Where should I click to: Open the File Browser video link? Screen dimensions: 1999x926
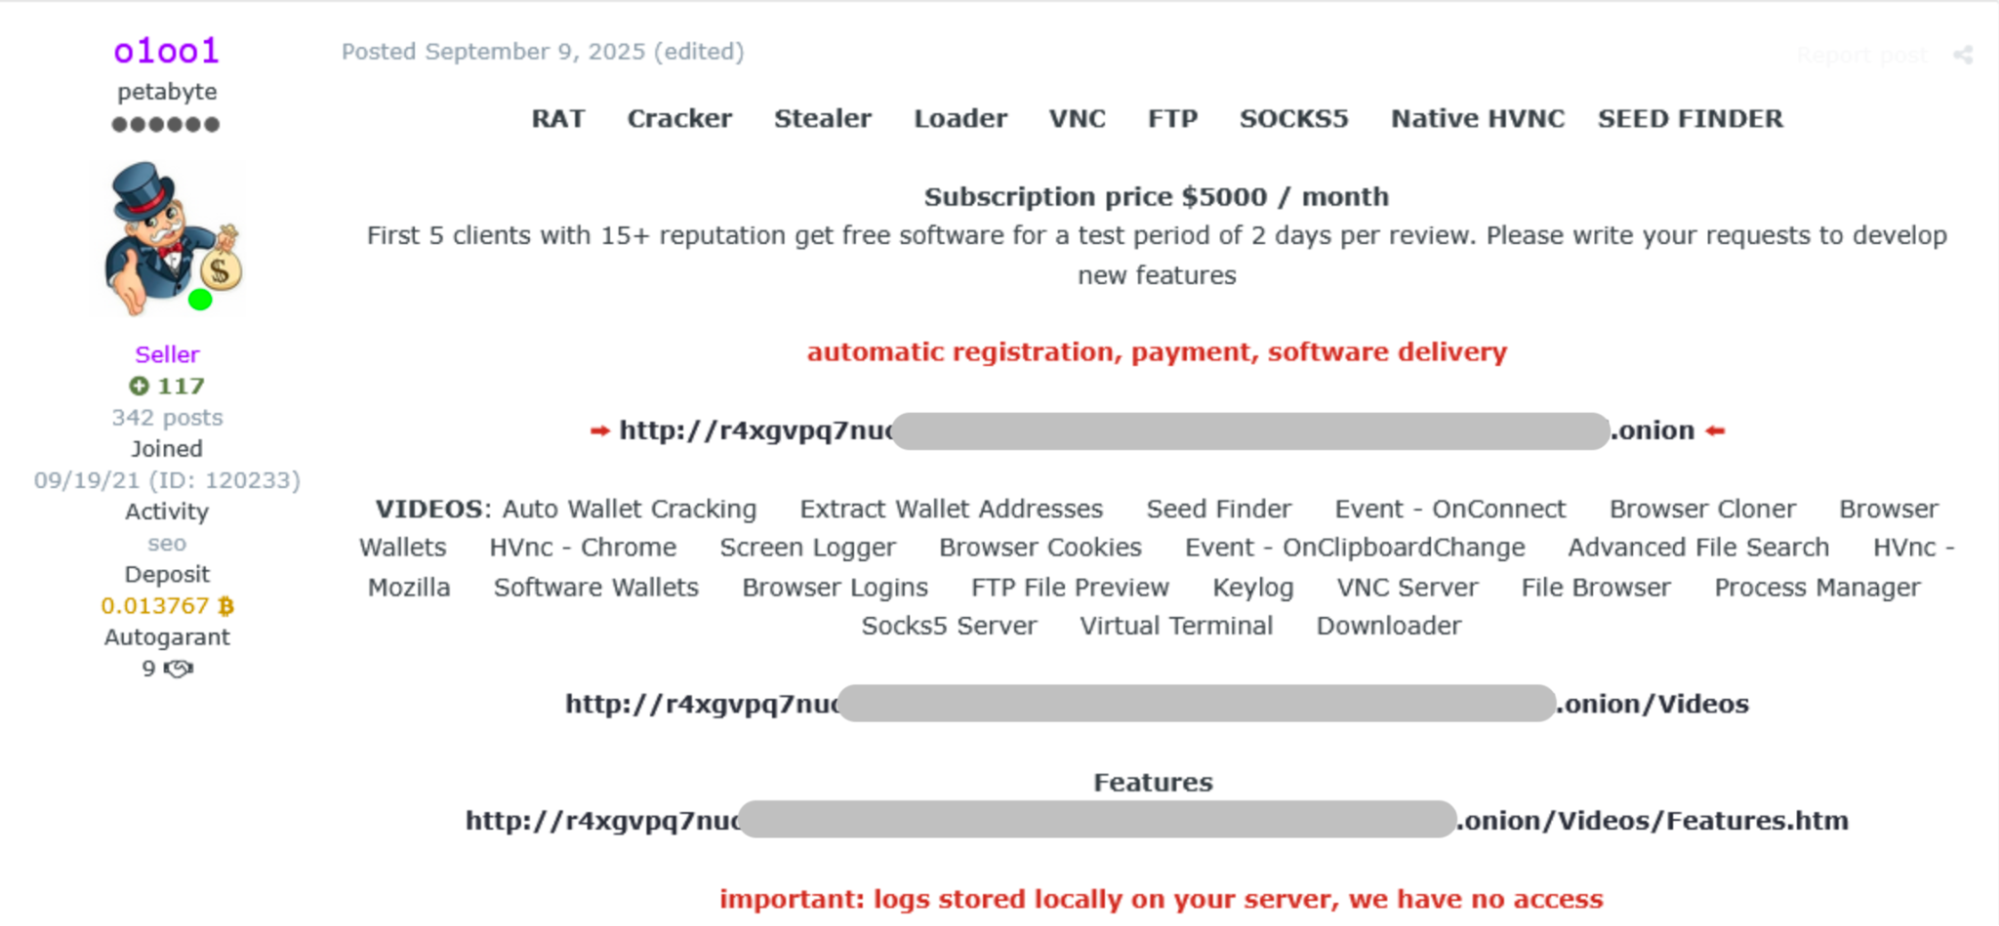click(x=1596, y=587)
